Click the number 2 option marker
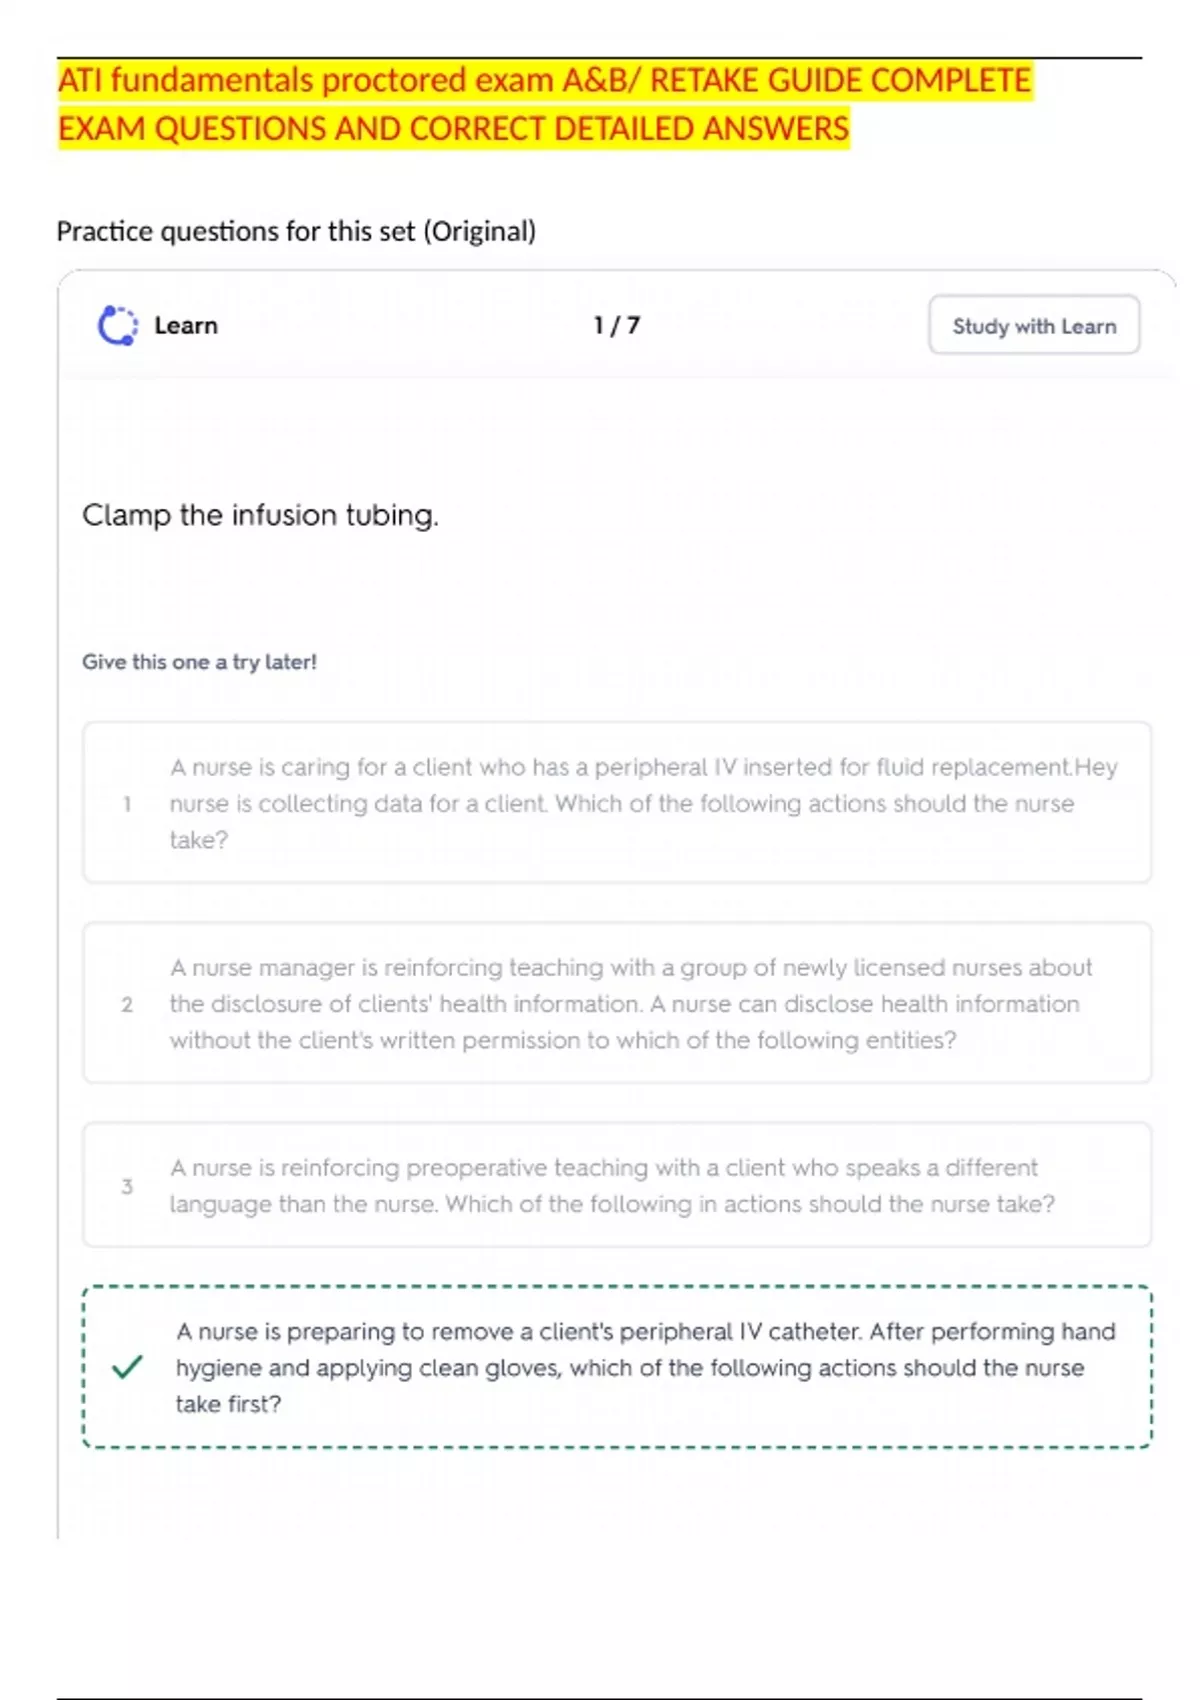This screenshot has height=1700, width=1200. click(x=127, y=1004)
